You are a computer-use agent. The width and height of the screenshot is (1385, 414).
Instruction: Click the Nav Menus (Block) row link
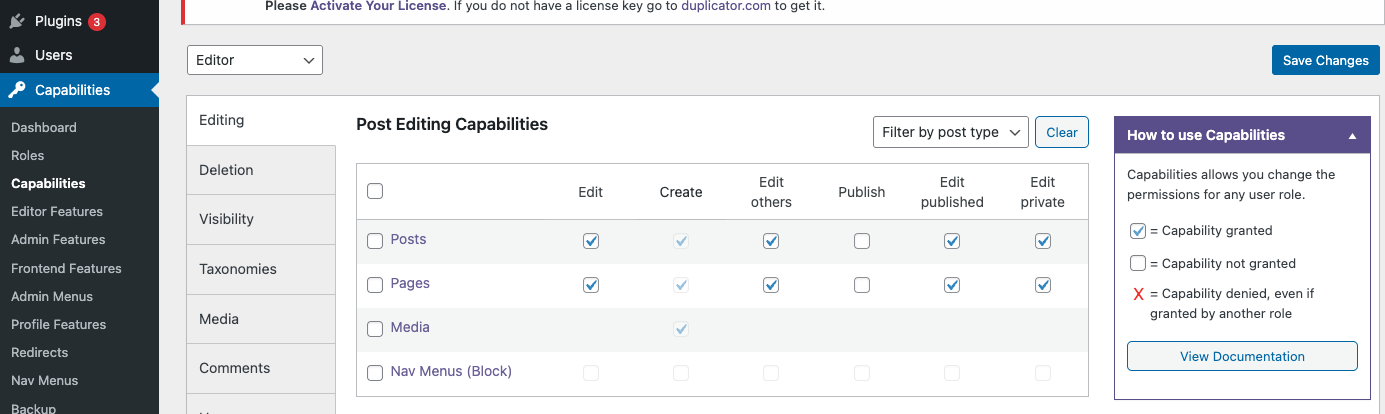pos(451,371)
